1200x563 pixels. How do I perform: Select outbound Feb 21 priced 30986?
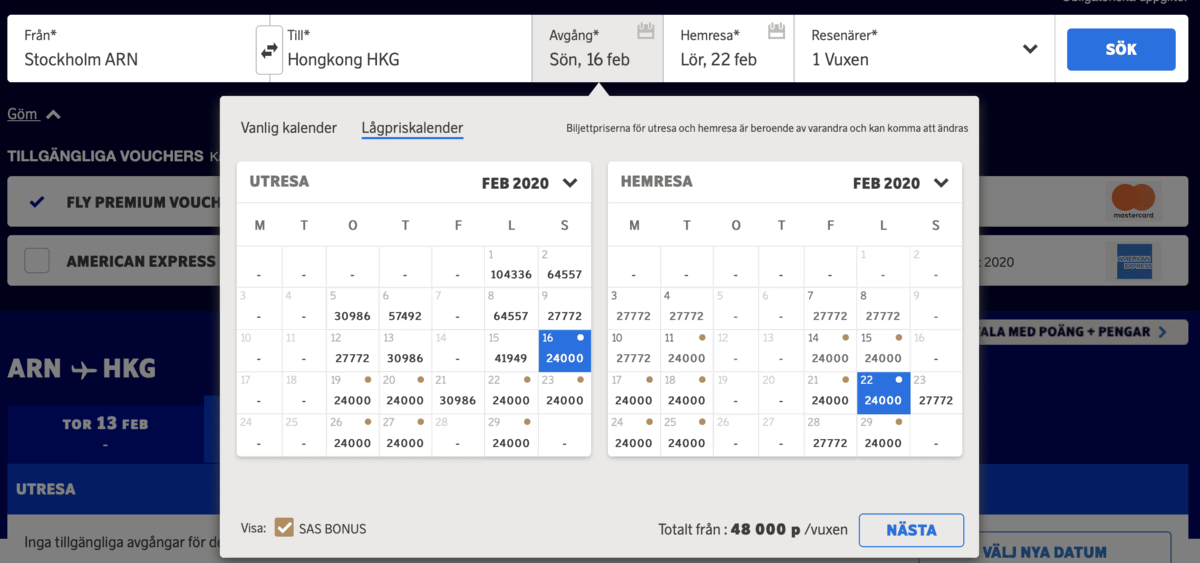(458, 392)
